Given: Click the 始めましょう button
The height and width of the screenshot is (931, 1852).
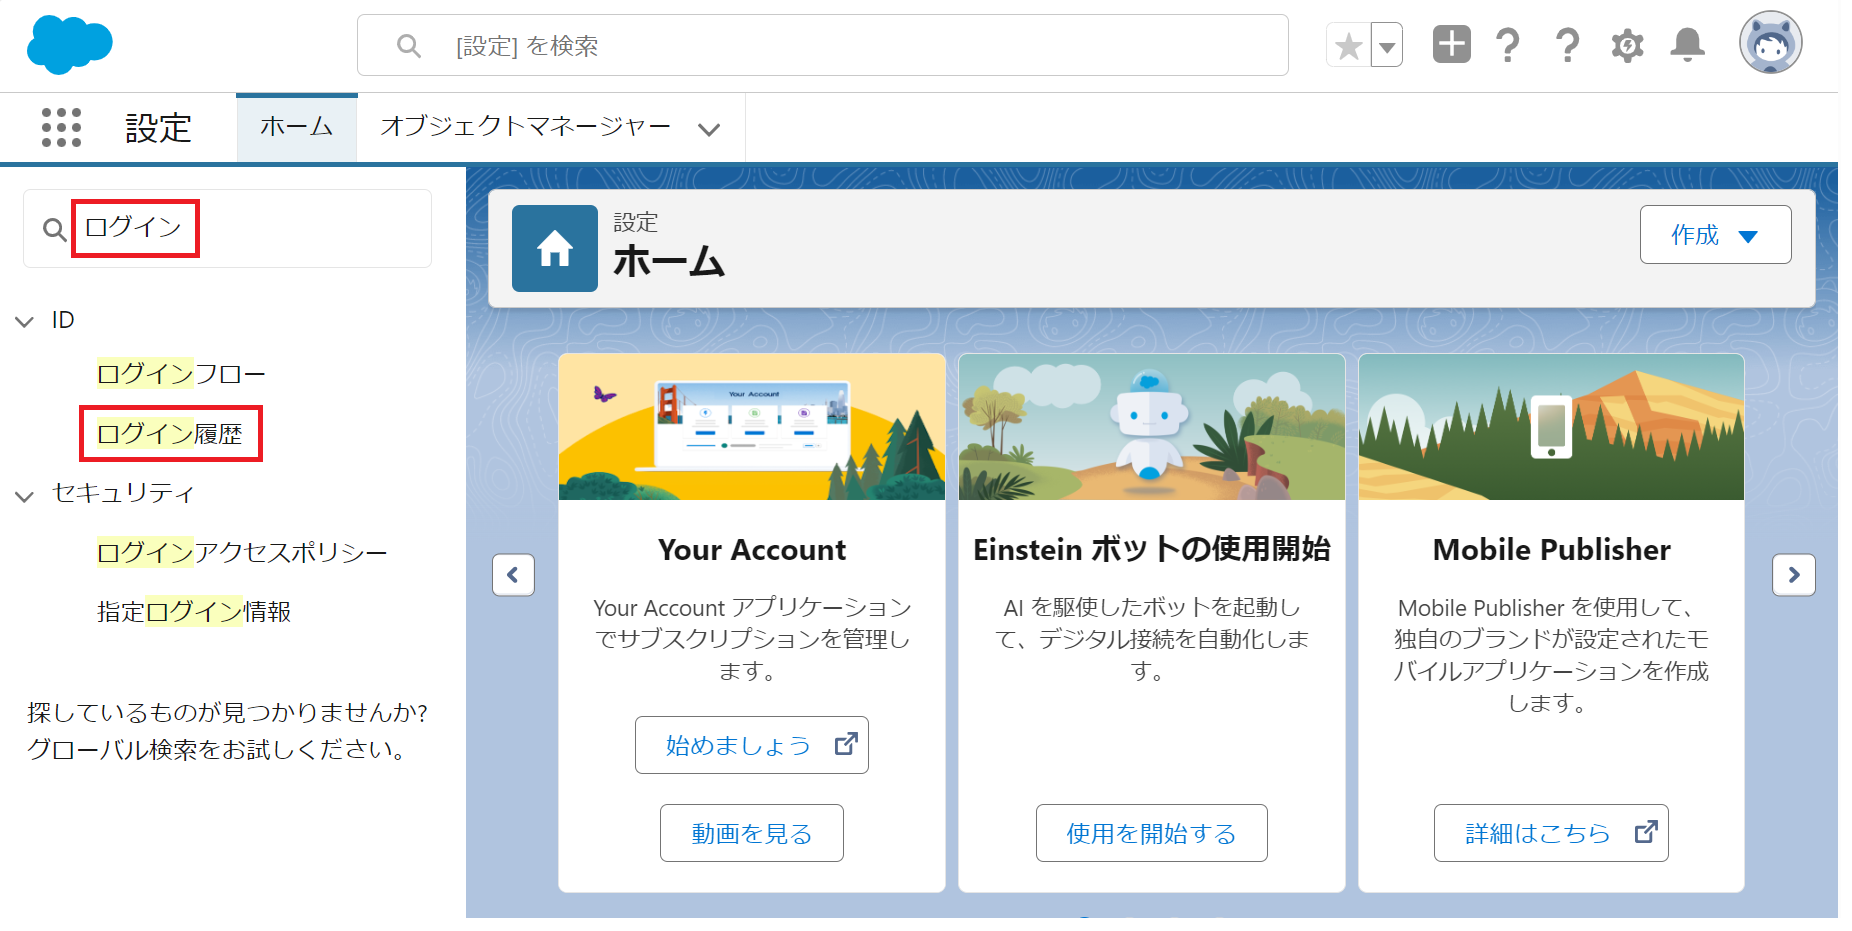Looking at the screenshot, I should click(x=751, y=745).
